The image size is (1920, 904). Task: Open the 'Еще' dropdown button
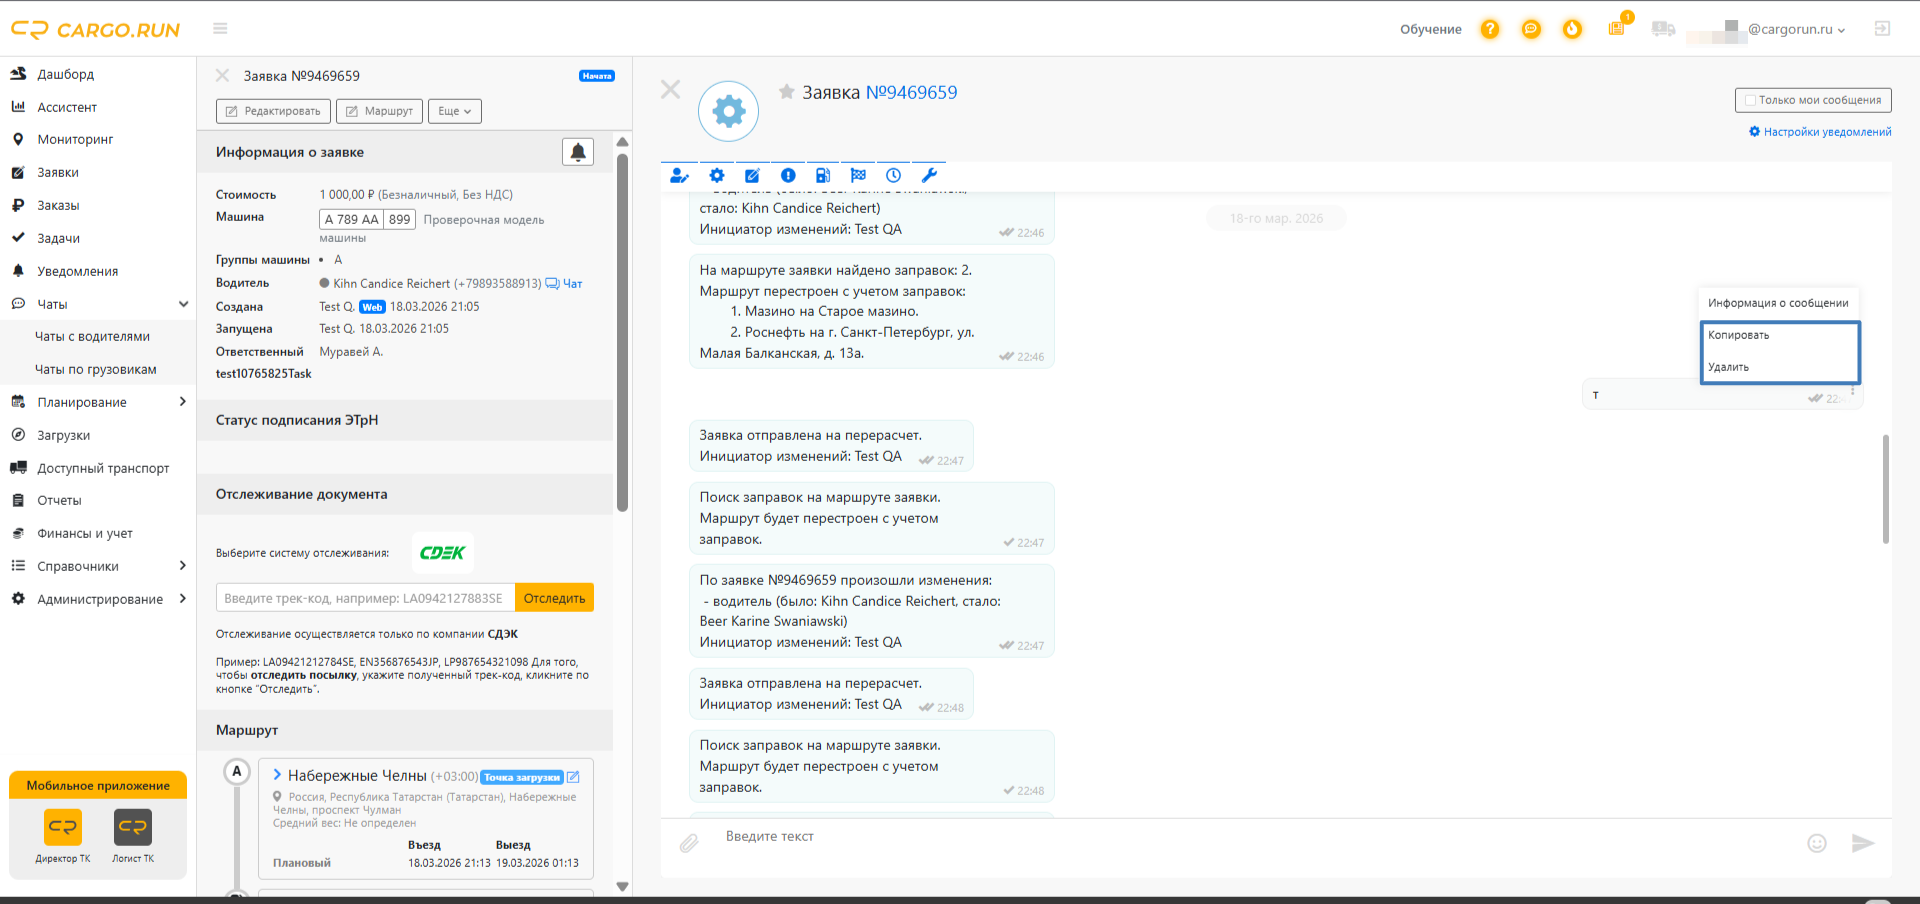tap(455, 111)
